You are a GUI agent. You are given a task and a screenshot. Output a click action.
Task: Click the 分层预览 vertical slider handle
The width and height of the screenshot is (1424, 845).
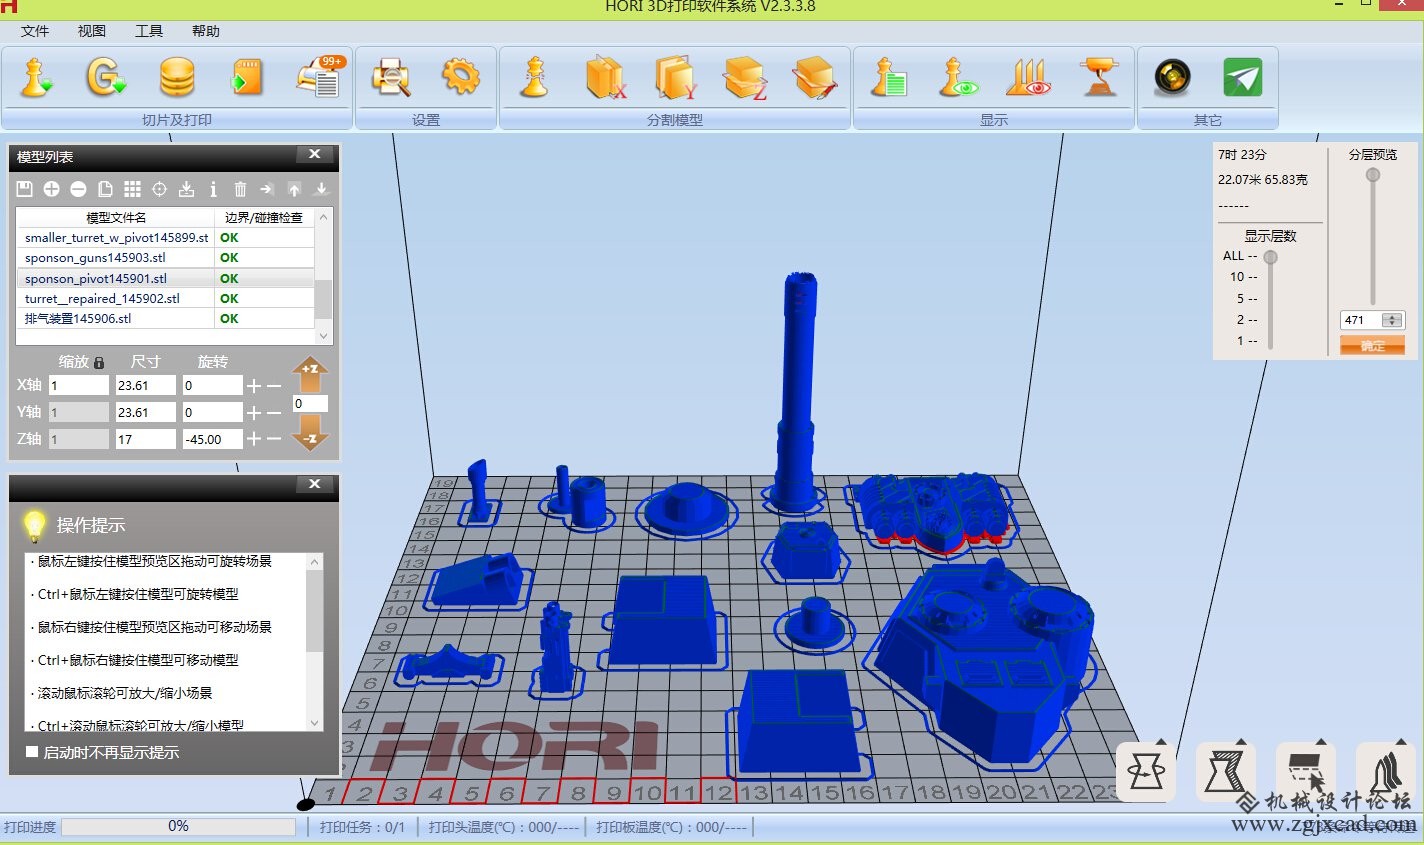(1373, 175)
